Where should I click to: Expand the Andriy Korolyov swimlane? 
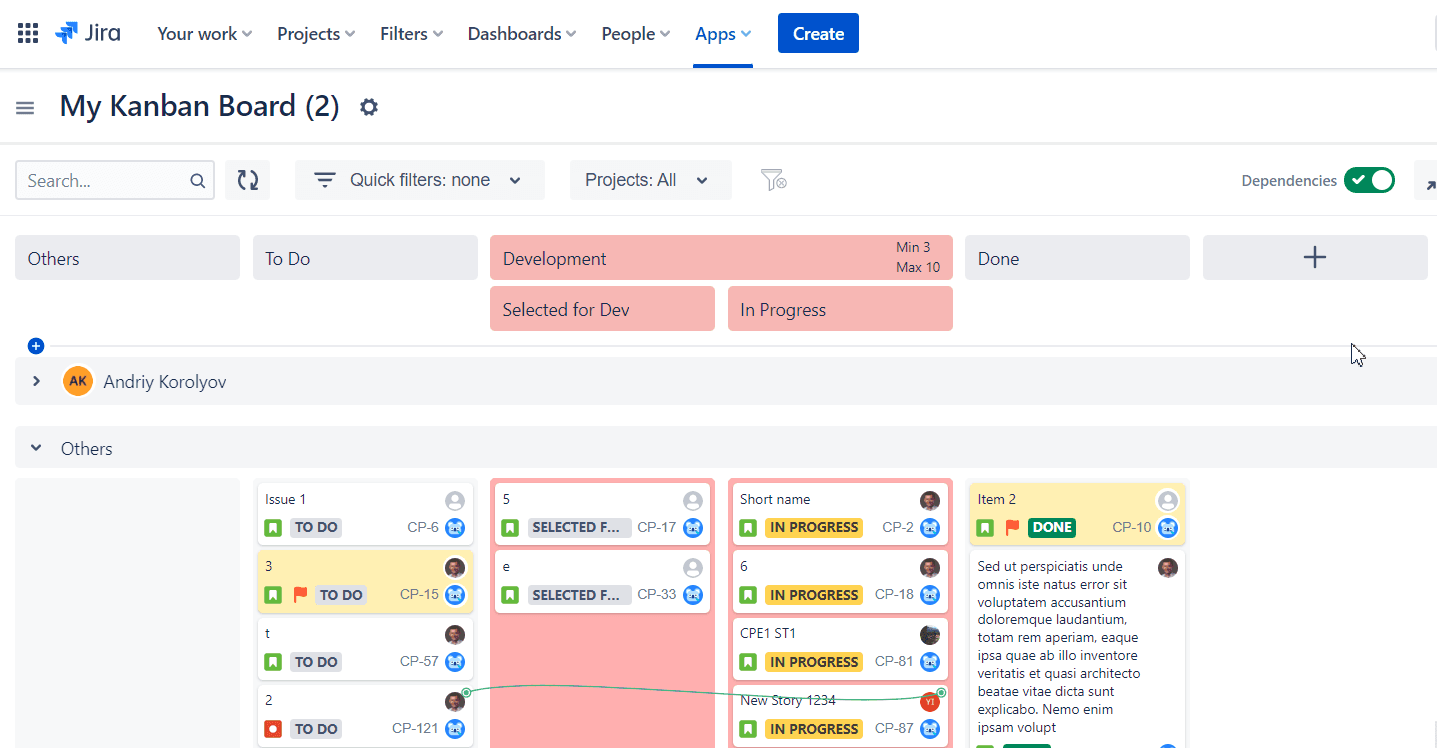pyautogui.click(x=36, y=381)
